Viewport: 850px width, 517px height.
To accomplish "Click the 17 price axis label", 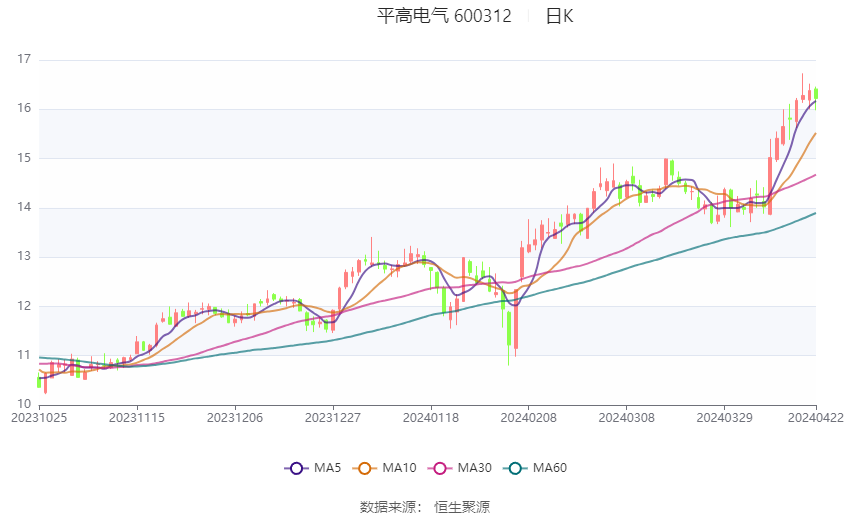I will tap(24, 59).
